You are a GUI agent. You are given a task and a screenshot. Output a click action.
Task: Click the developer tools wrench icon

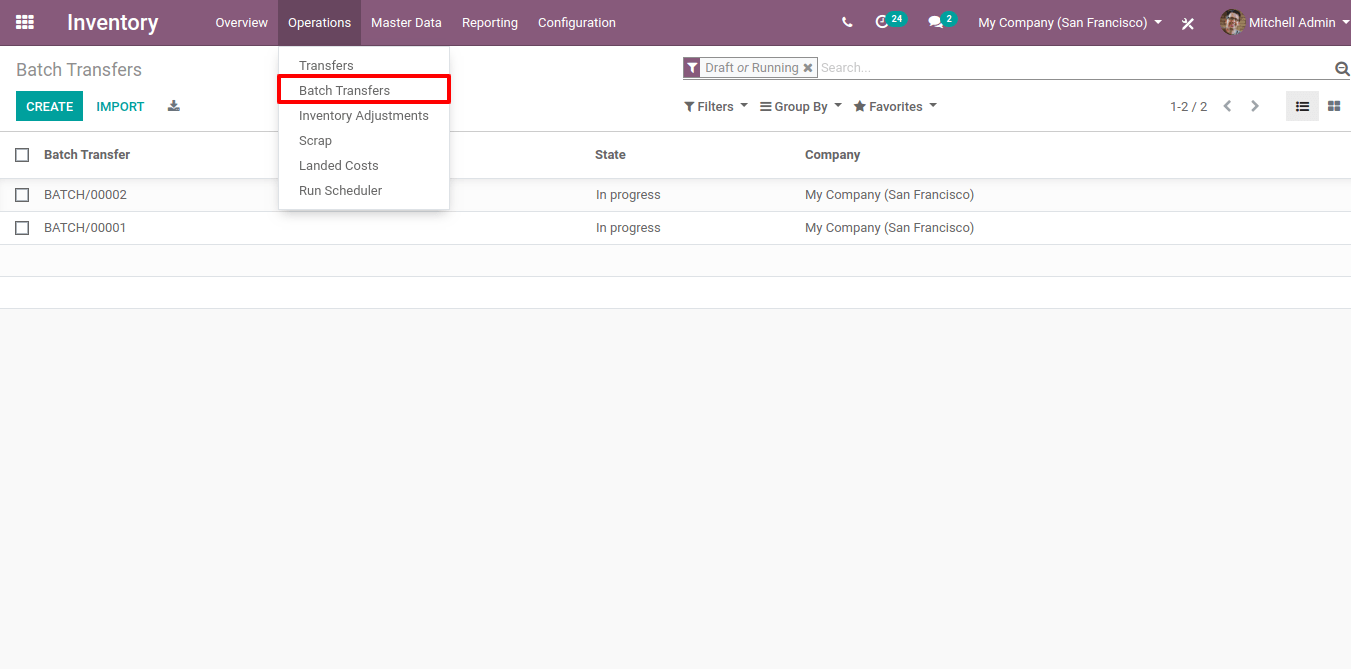coord(1187,22)
